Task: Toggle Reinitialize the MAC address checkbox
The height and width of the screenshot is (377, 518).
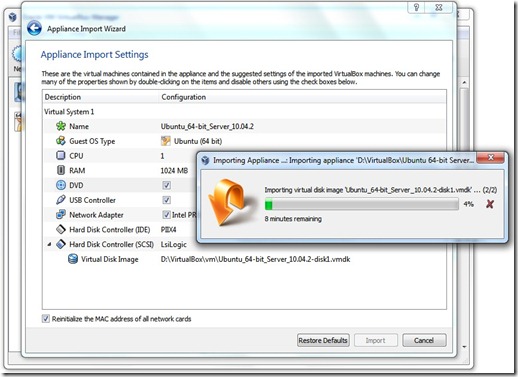Action: pos(46,319)
